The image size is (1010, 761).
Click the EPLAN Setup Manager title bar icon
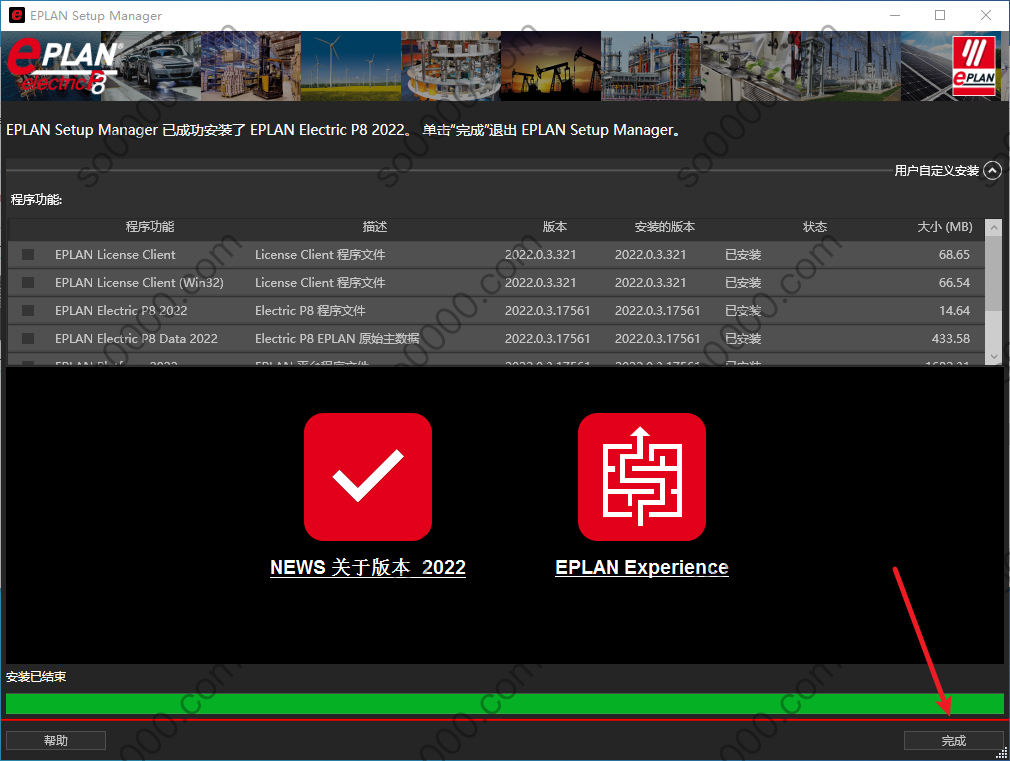click(x=17, y=15)
